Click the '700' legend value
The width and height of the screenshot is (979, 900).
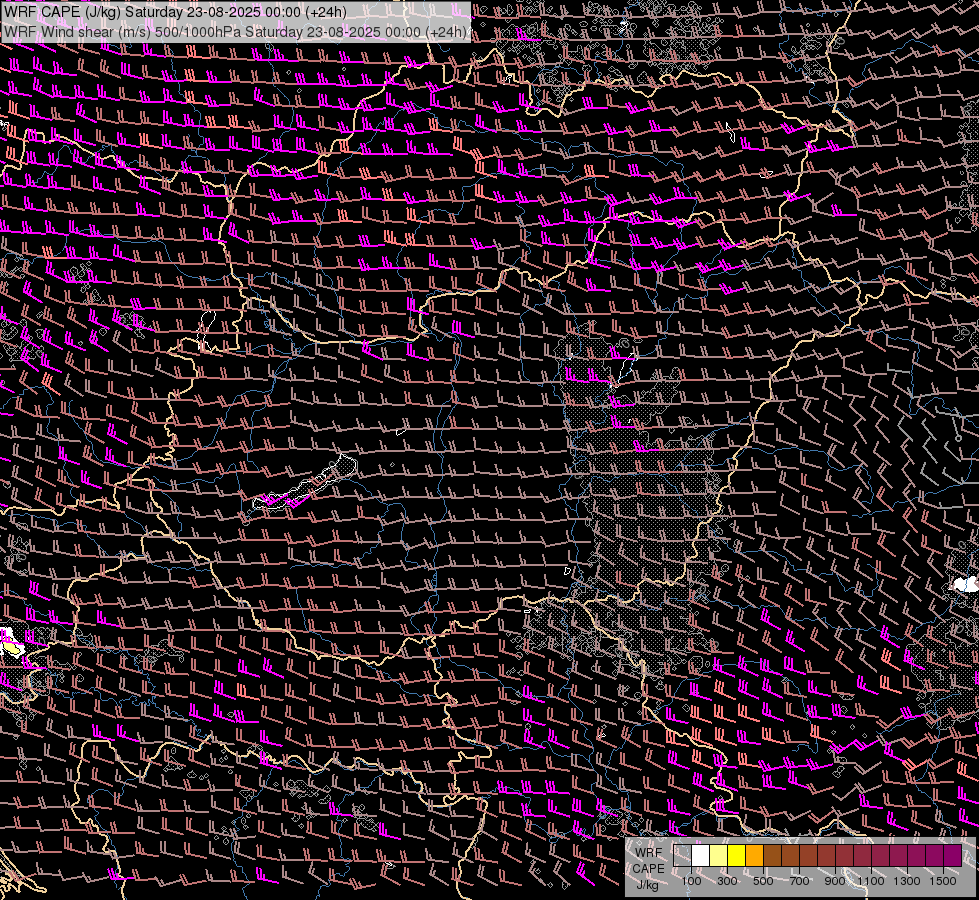tap(800, 881)
